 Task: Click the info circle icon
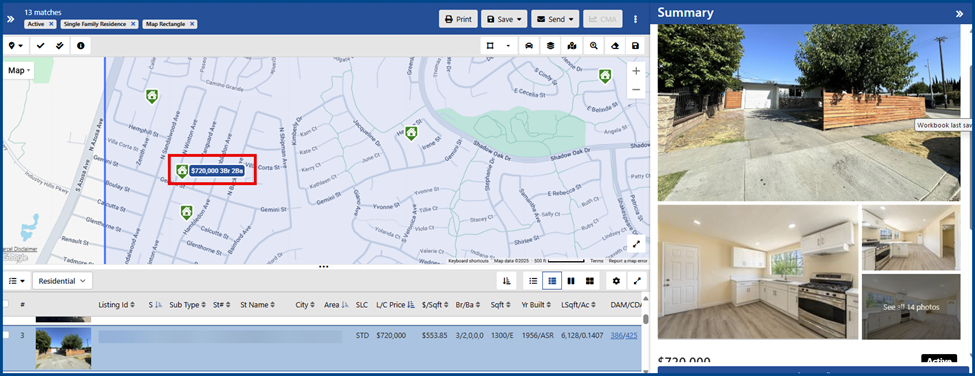[81, 45]
